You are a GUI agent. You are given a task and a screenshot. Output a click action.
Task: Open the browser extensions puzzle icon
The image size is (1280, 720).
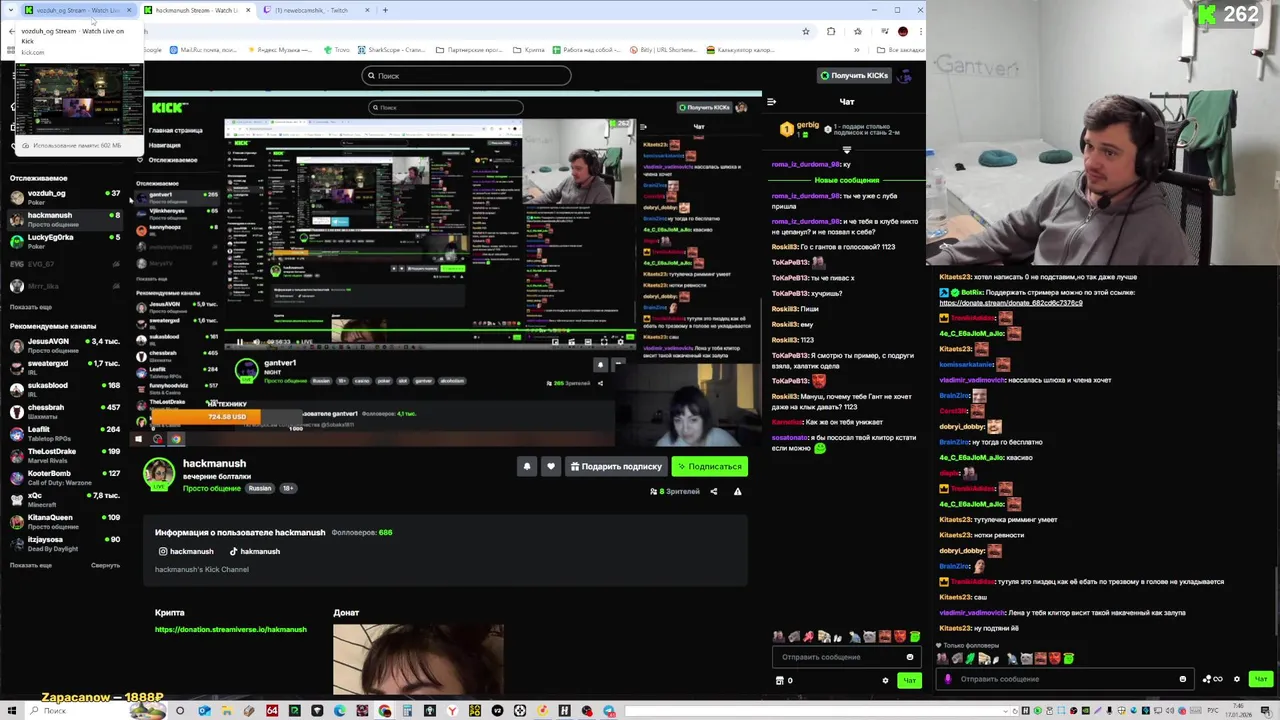831,31
